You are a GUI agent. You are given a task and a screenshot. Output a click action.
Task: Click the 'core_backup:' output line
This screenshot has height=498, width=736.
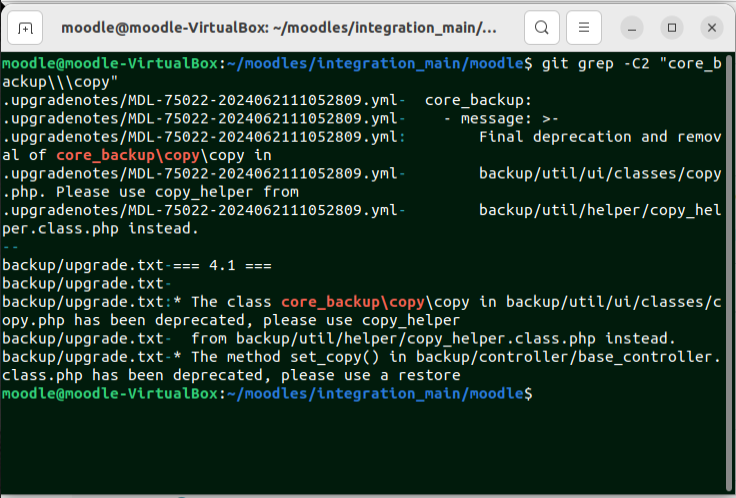pos(478,100)
